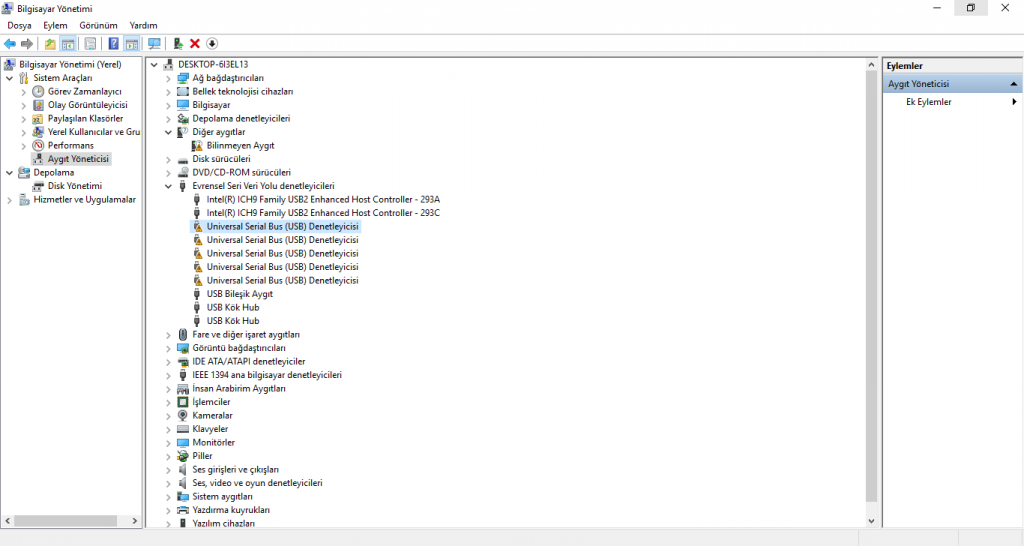The width and height of the screenshot is (1024, 546).
Task: Click the Properties toolbar icon
Action: pyautogui.click(x=90, y=44)
